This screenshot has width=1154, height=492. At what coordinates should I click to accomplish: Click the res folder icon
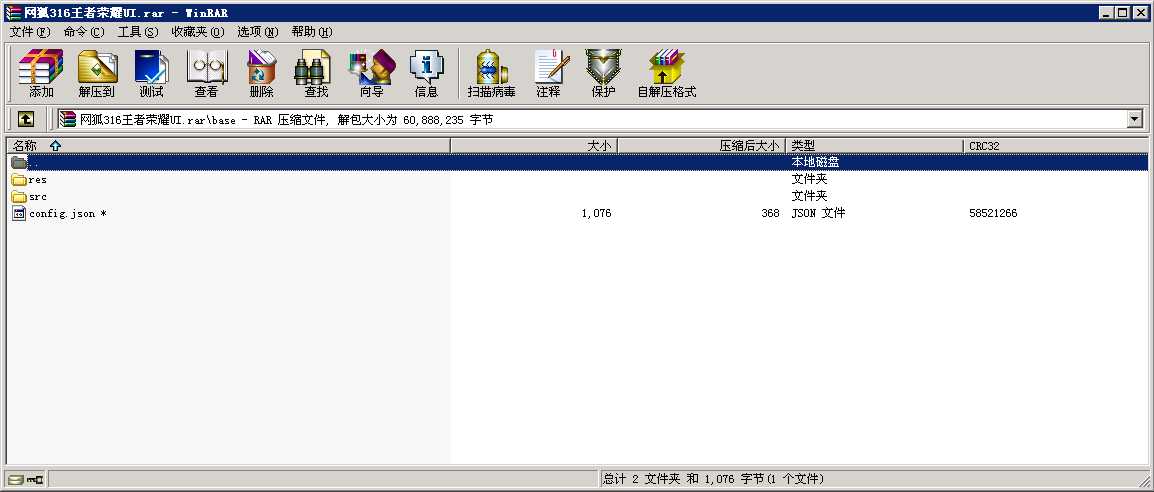coord(19,179)
